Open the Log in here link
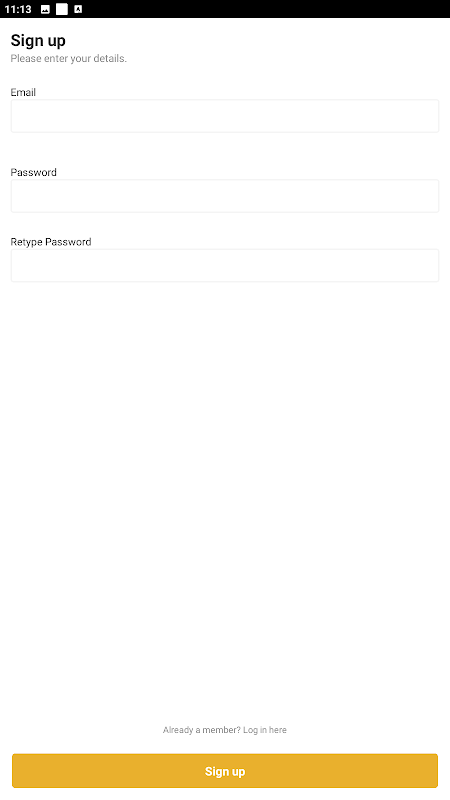 click(265, 730)
